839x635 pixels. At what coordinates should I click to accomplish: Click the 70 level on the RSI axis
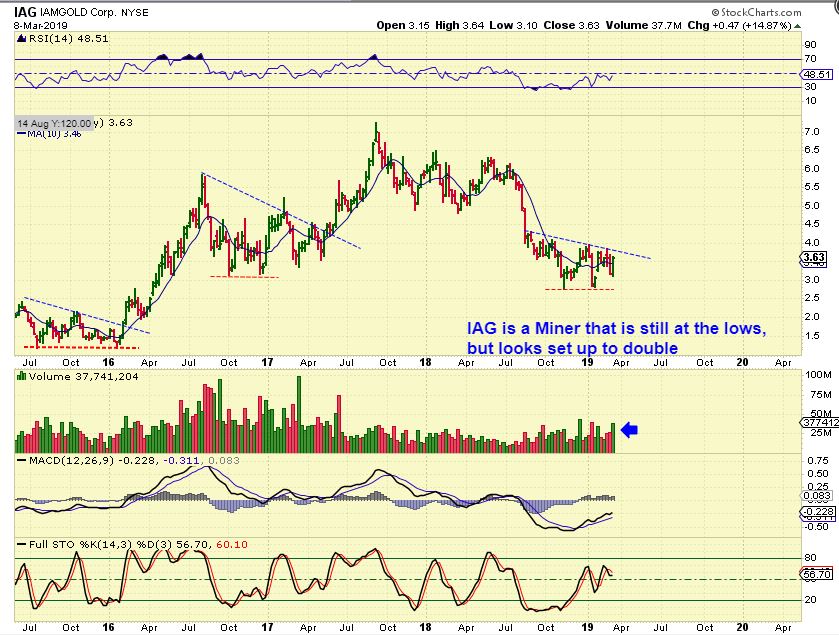click(810, 59)
